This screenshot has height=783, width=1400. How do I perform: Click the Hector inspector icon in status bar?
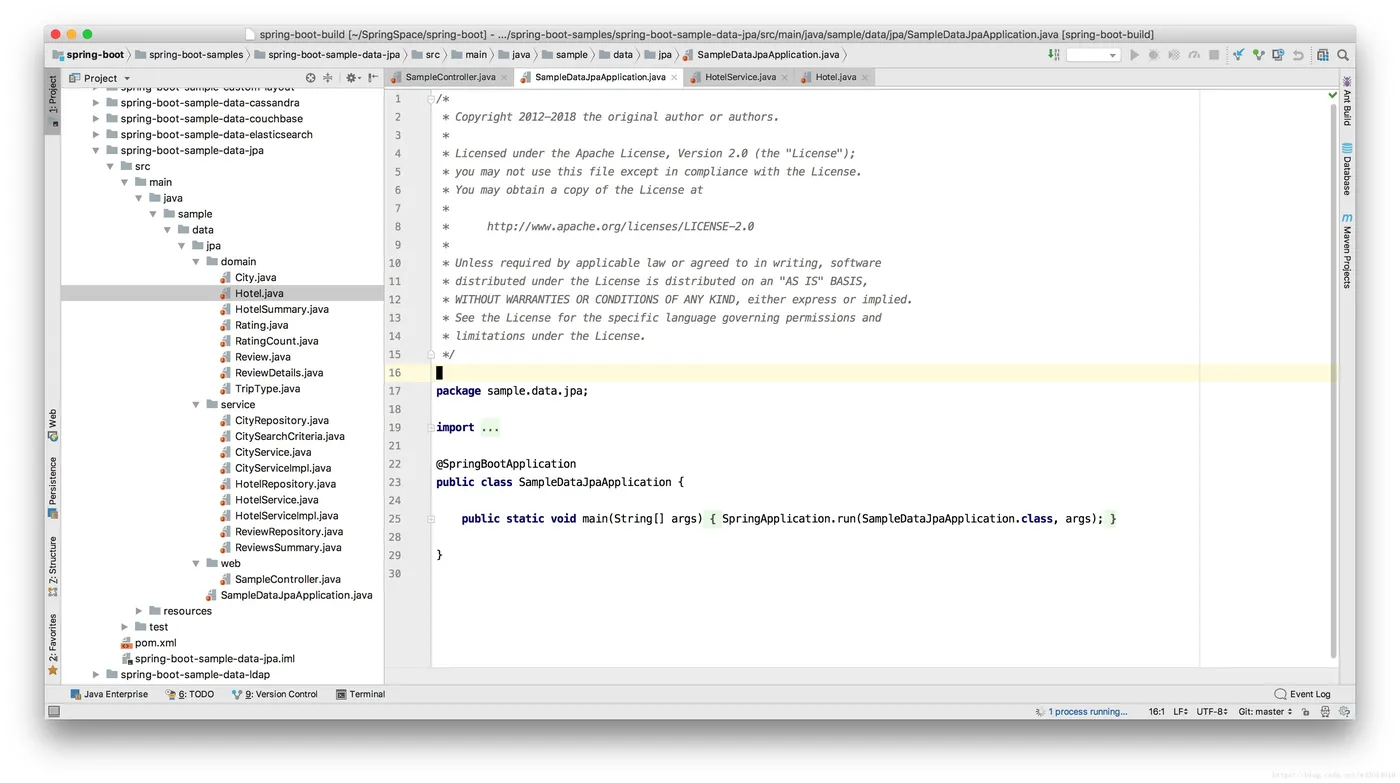[x=1325, y=712]
